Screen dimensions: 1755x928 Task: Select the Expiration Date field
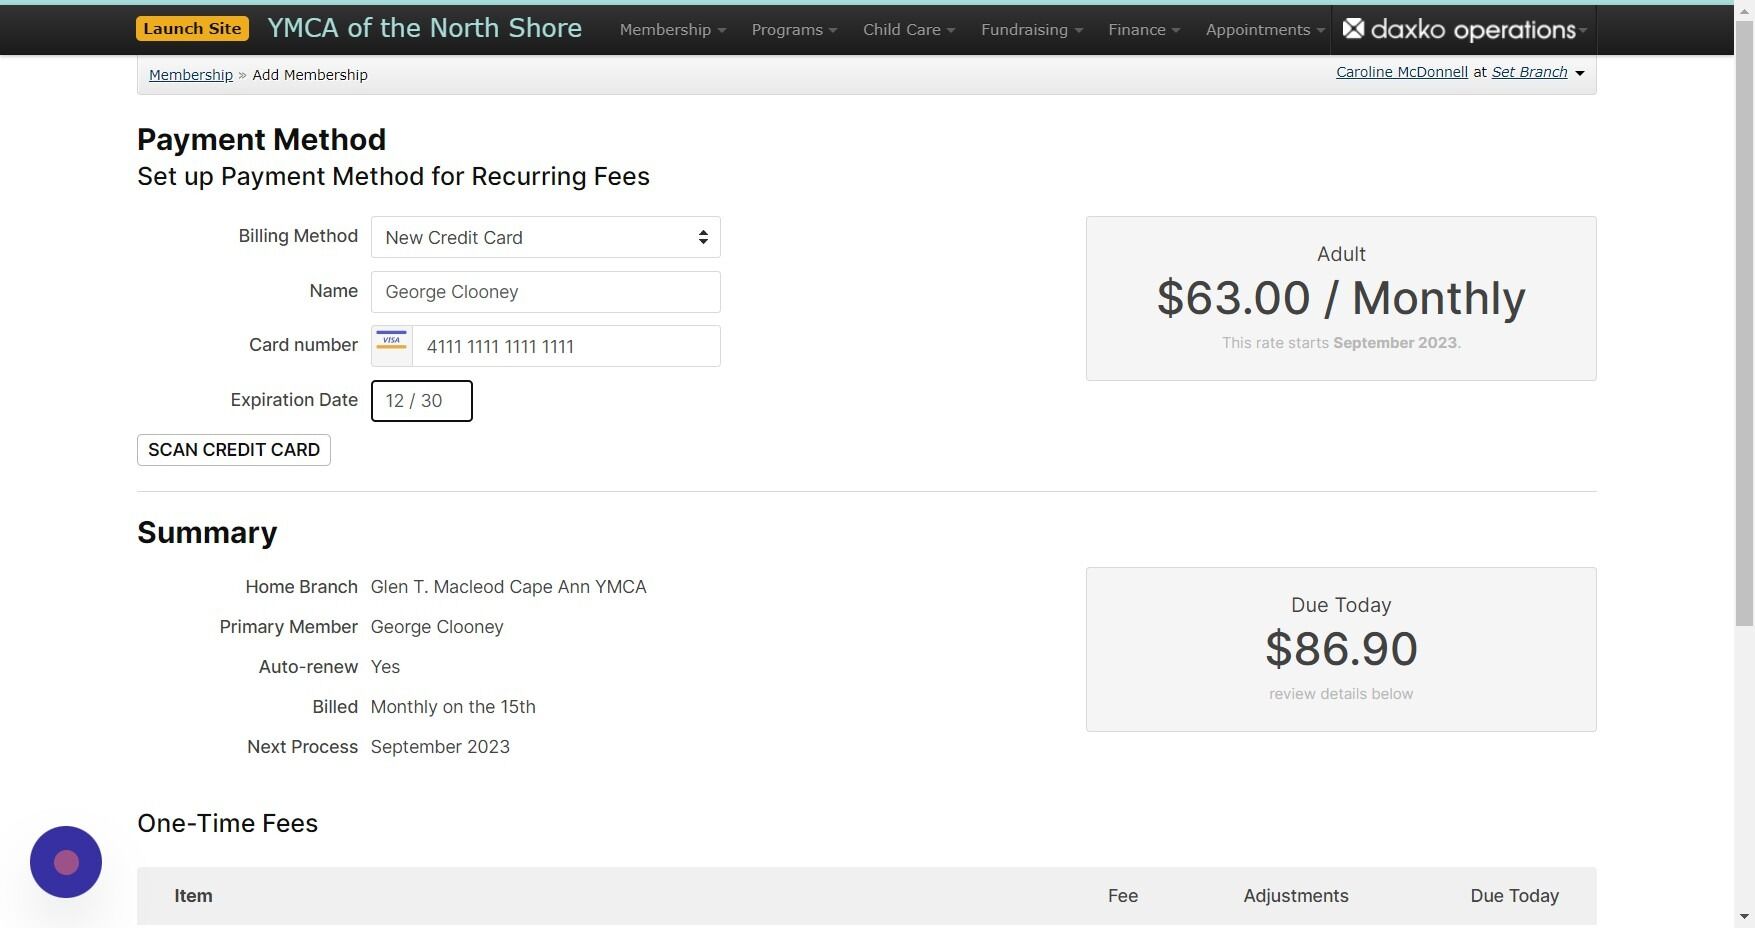421,400
